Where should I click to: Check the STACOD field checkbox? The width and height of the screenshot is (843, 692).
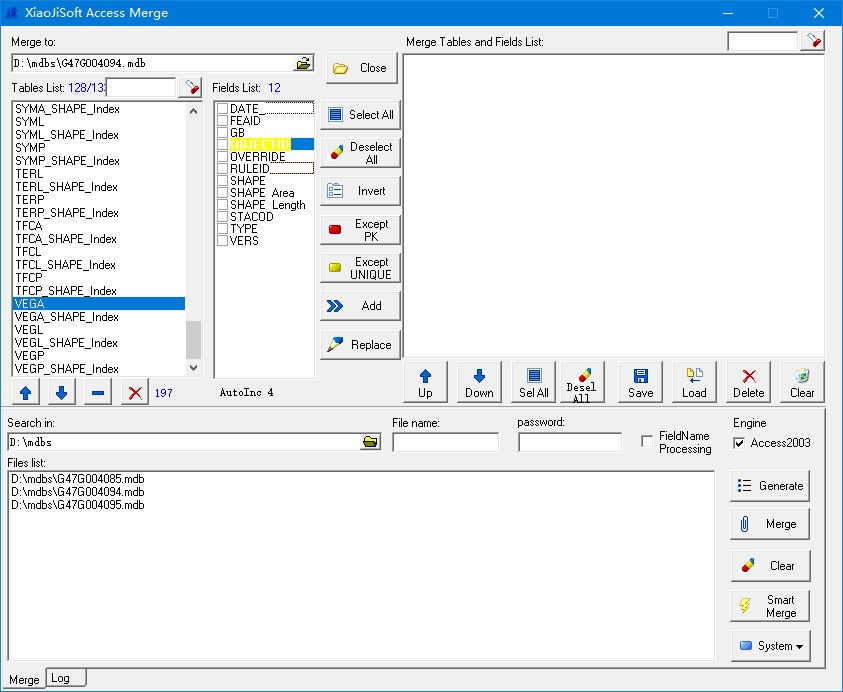click(223, 217)
